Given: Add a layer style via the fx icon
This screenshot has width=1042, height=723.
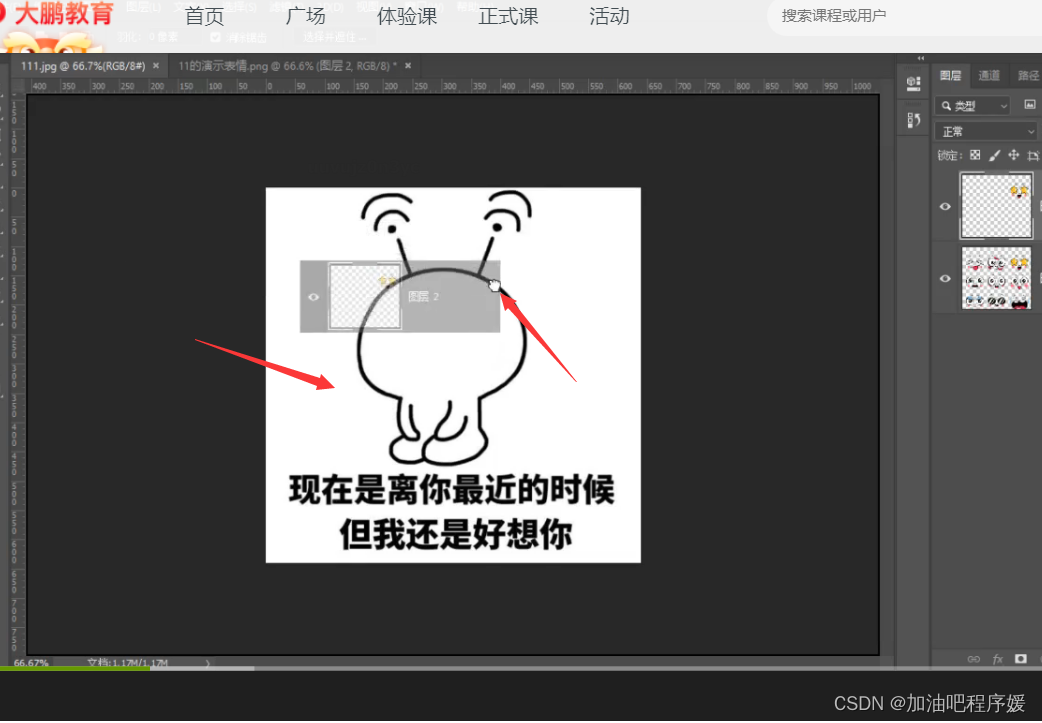Looking at the screenshot, I should point(997,659).
